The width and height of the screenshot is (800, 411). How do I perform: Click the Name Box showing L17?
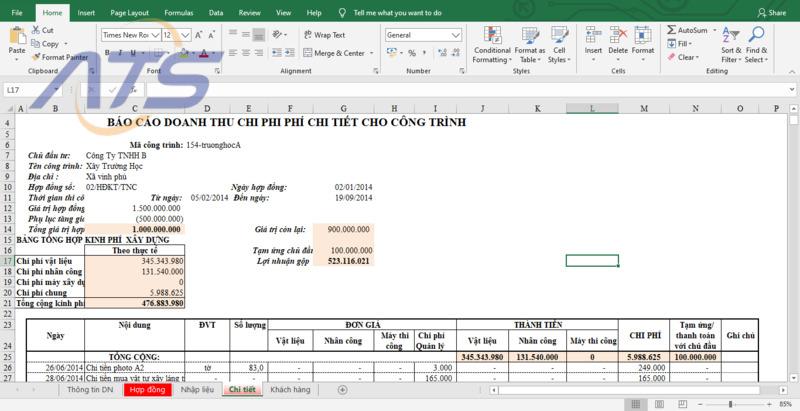pyautogui.click(x=30, y=90)
